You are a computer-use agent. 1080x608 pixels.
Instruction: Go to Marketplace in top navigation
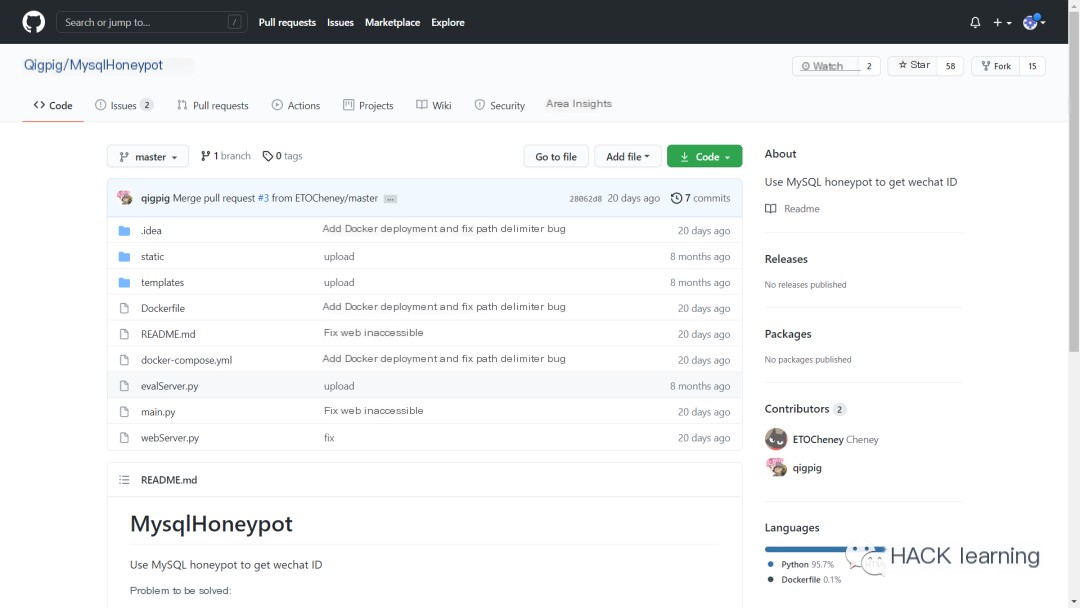tap(393, 22)
